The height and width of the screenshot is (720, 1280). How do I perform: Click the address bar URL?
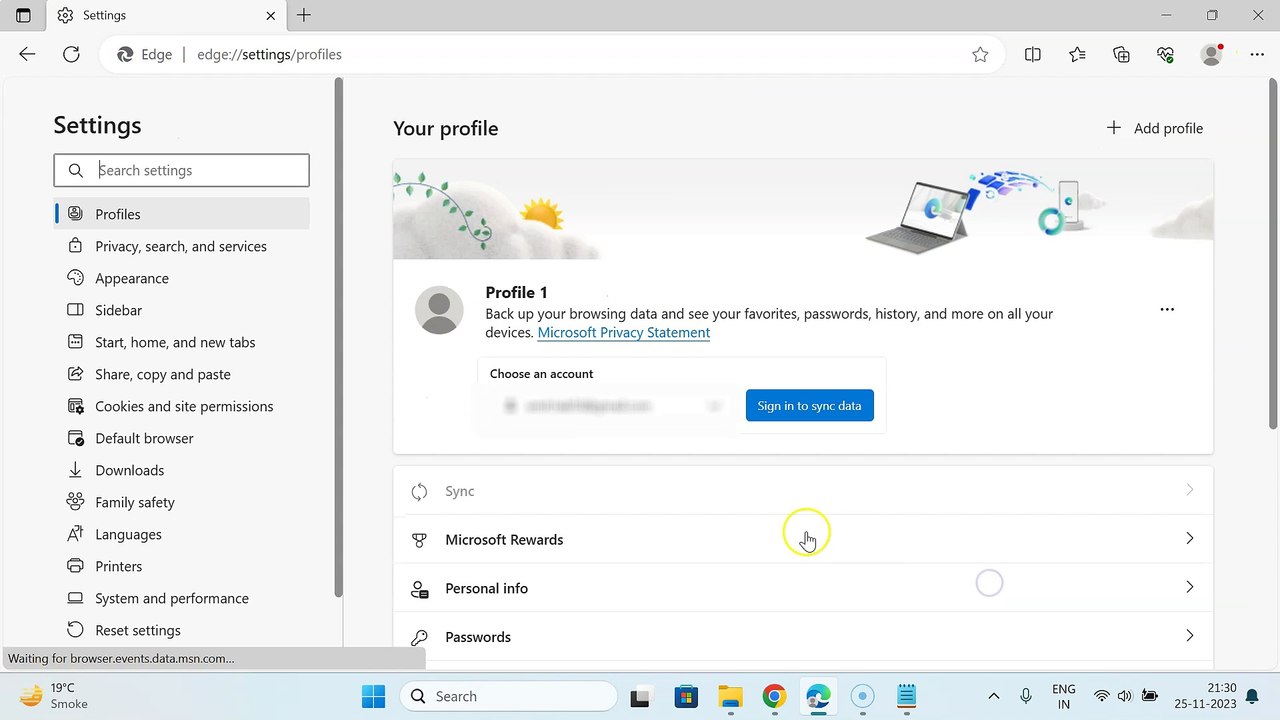point(269,55)
